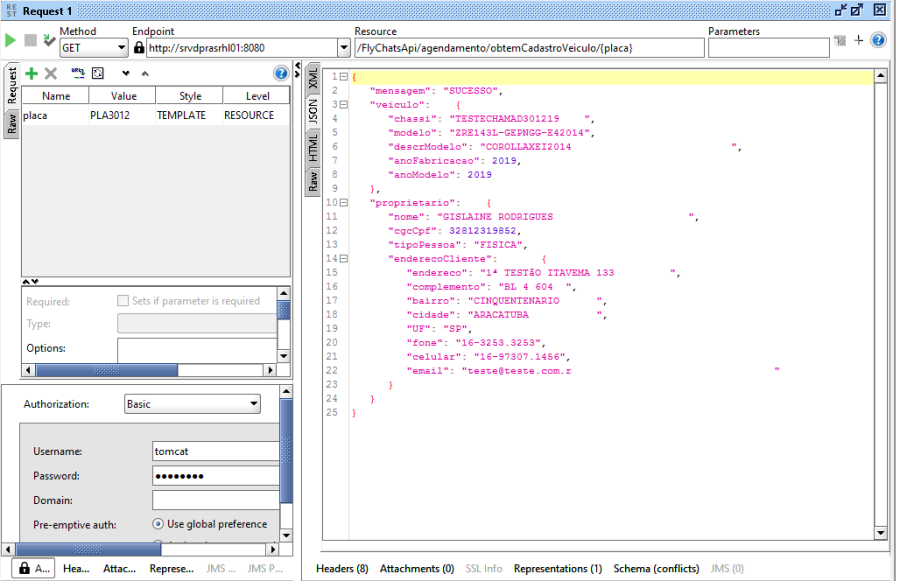
Task: Click the authorization panel vertical scrollbar thumb
Action: point(286,451)
